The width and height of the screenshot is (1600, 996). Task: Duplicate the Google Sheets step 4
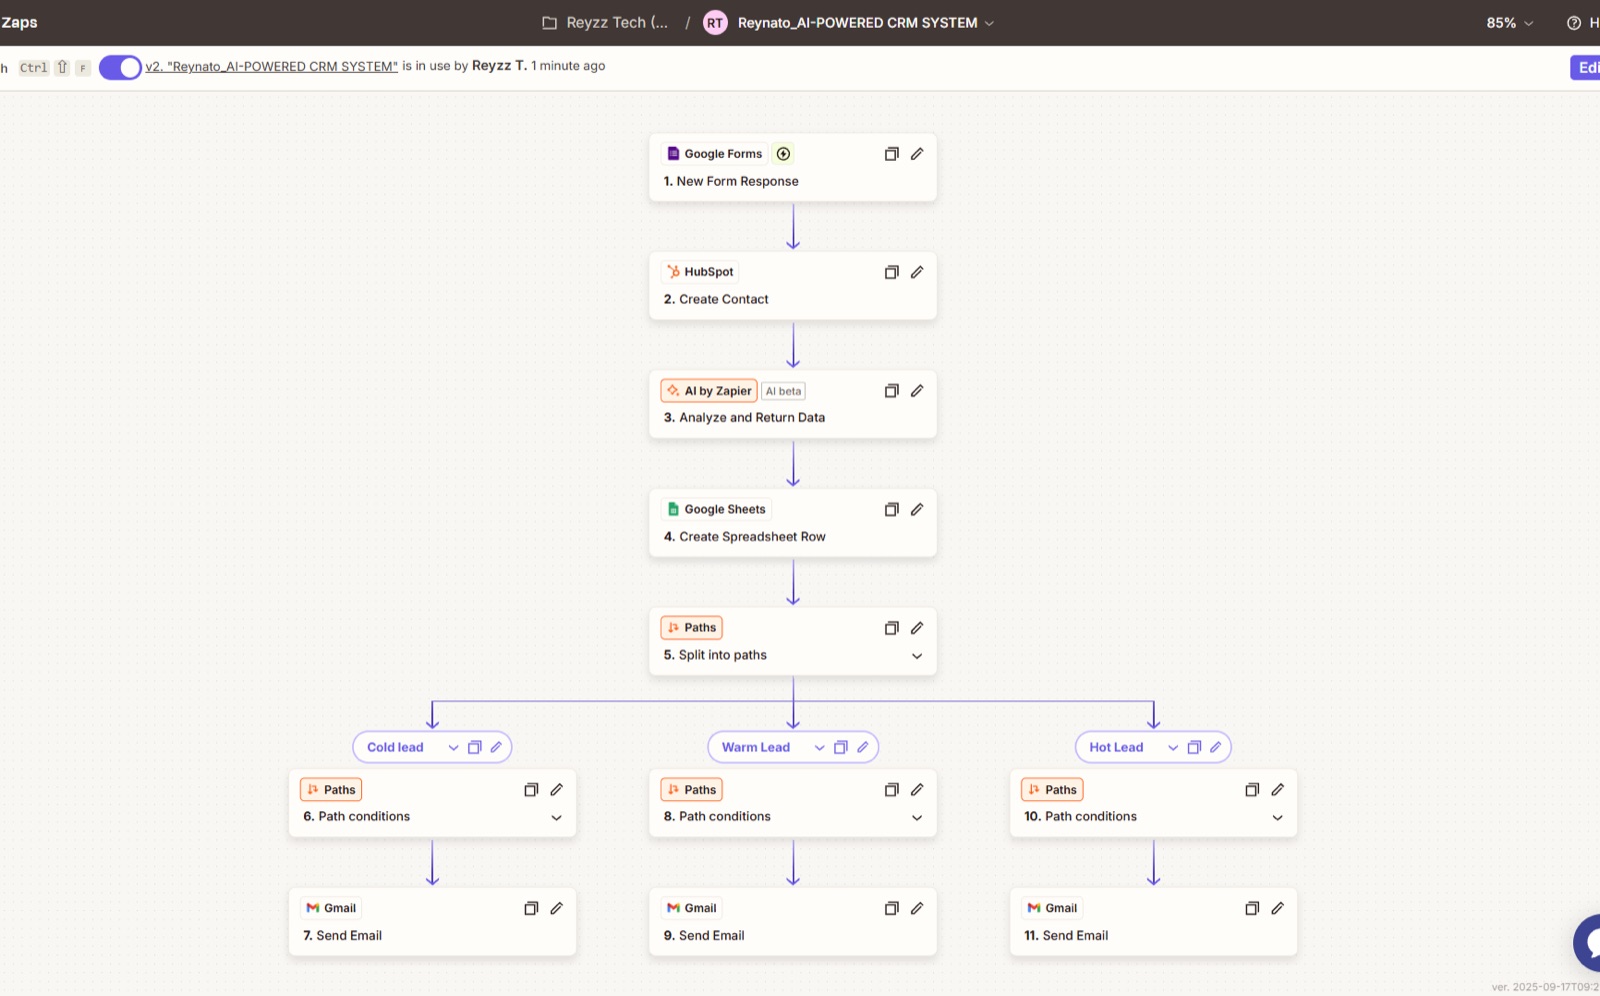pos(891,509)
